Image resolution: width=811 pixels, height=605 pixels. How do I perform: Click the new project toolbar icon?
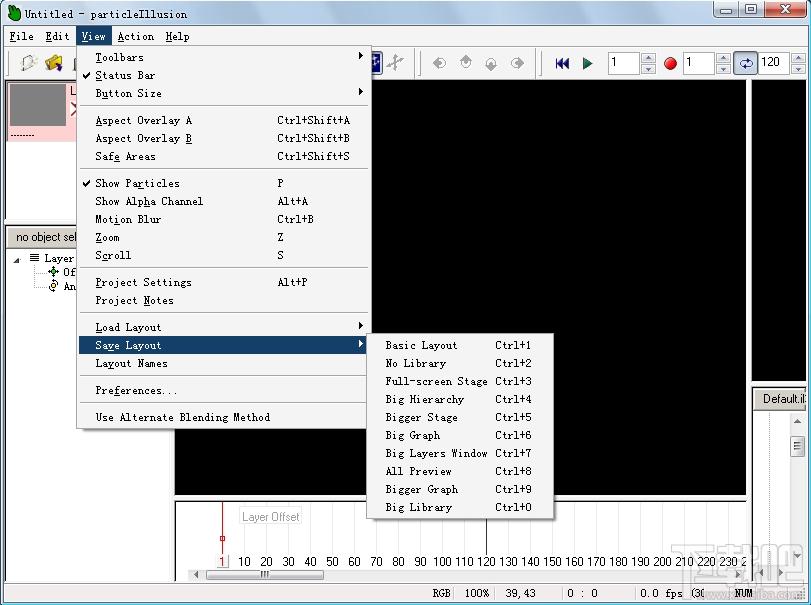click(x=28, y=63)
